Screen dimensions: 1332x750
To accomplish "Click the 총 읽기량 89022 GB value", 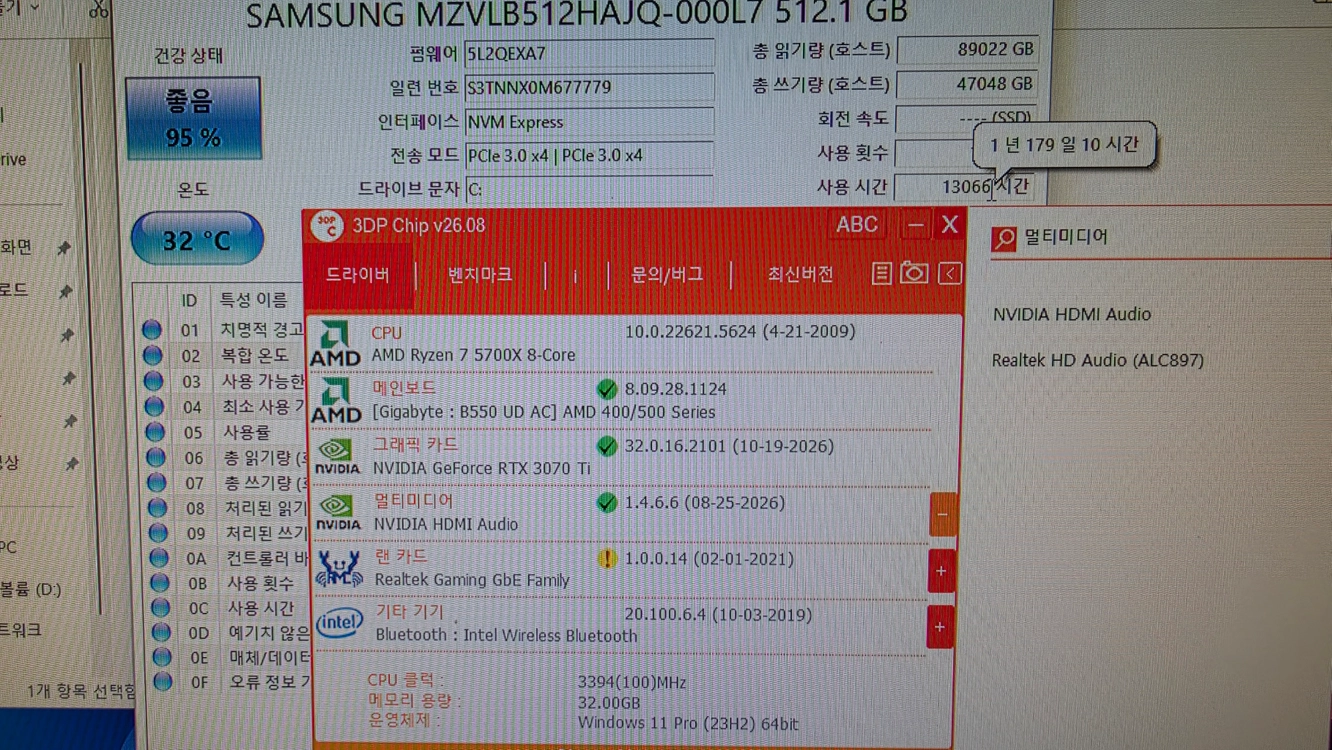I will (967, 49).
